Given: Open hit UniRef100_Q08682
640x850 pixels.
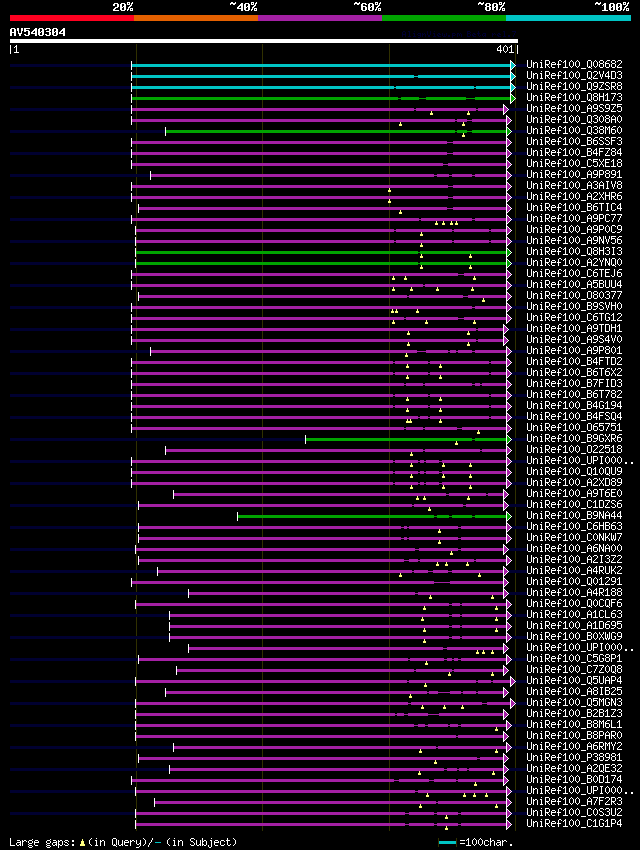Looking at the screenshot, I should click(574, 64).
